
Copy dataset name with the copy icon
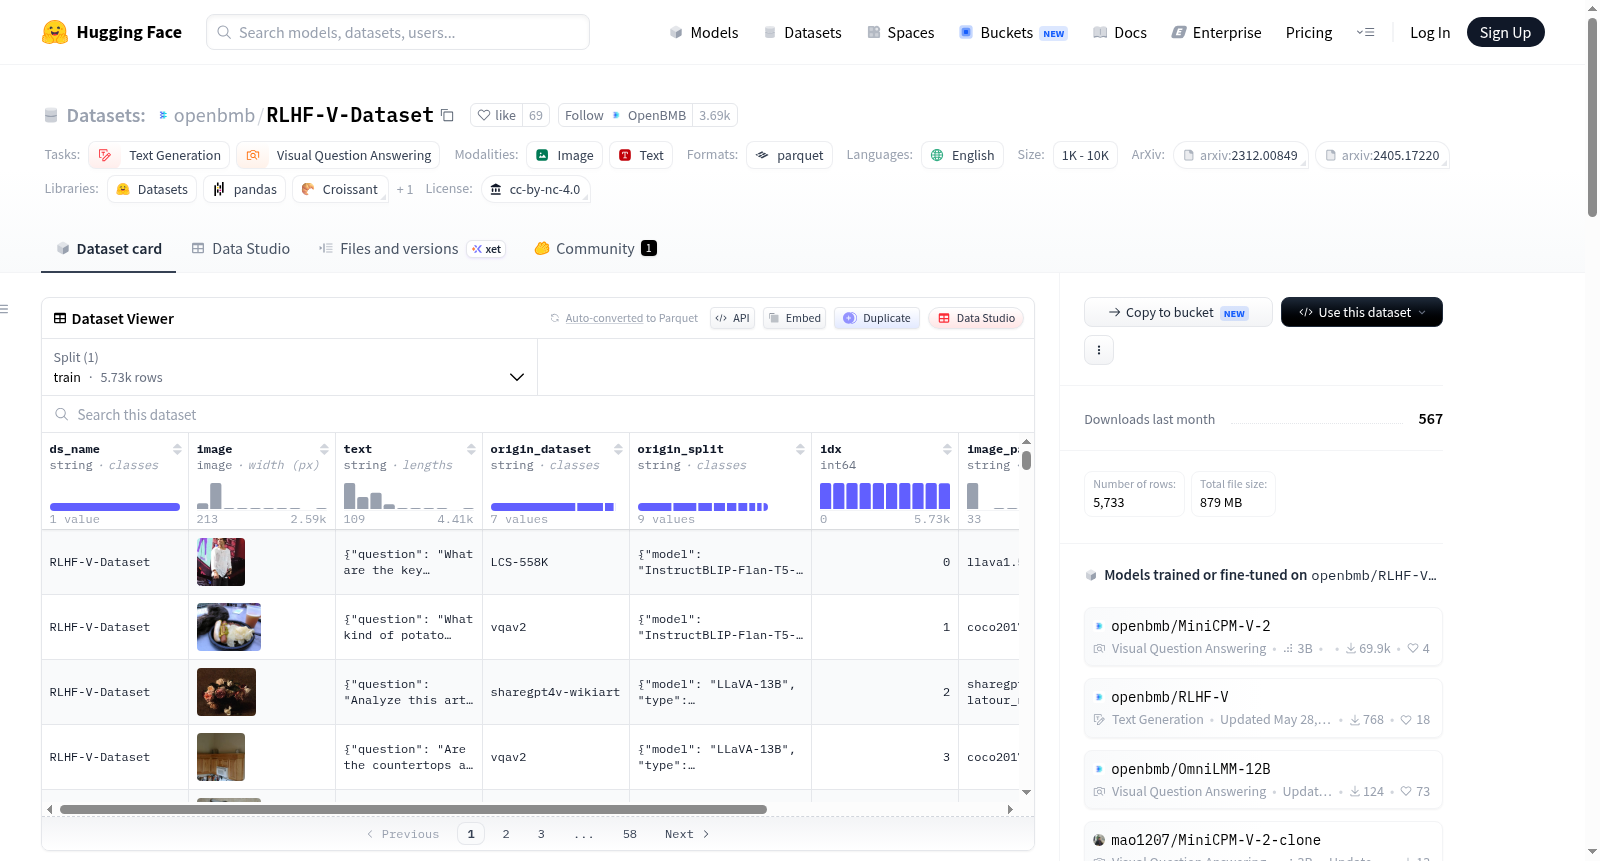tap(447, 116)
